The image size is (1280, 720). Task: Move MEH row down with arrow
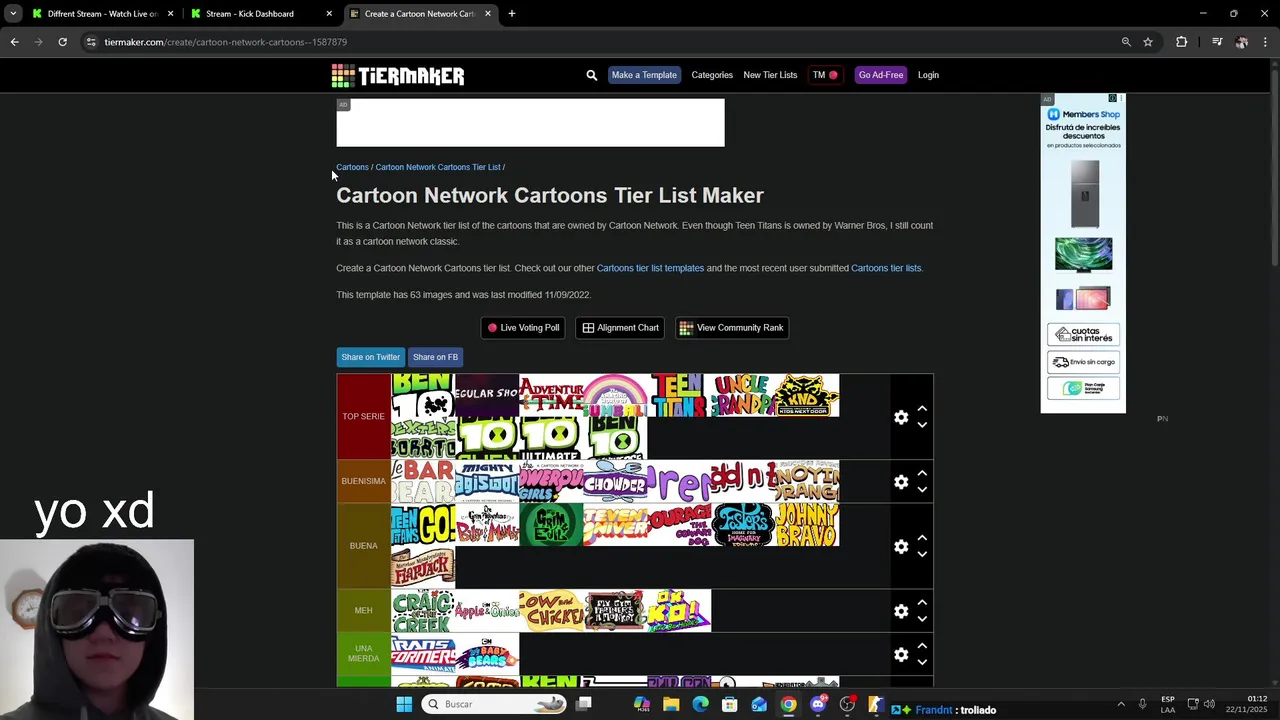[x=922, y=619]
